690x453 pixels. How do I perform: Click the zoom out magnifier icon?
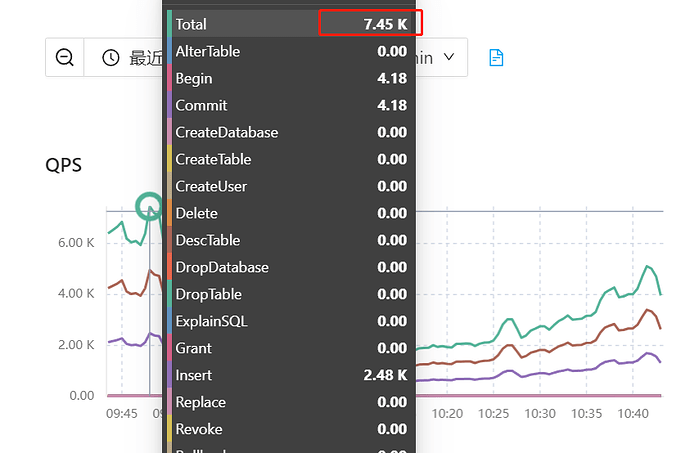pyautogui.click(x=65, y=57)
